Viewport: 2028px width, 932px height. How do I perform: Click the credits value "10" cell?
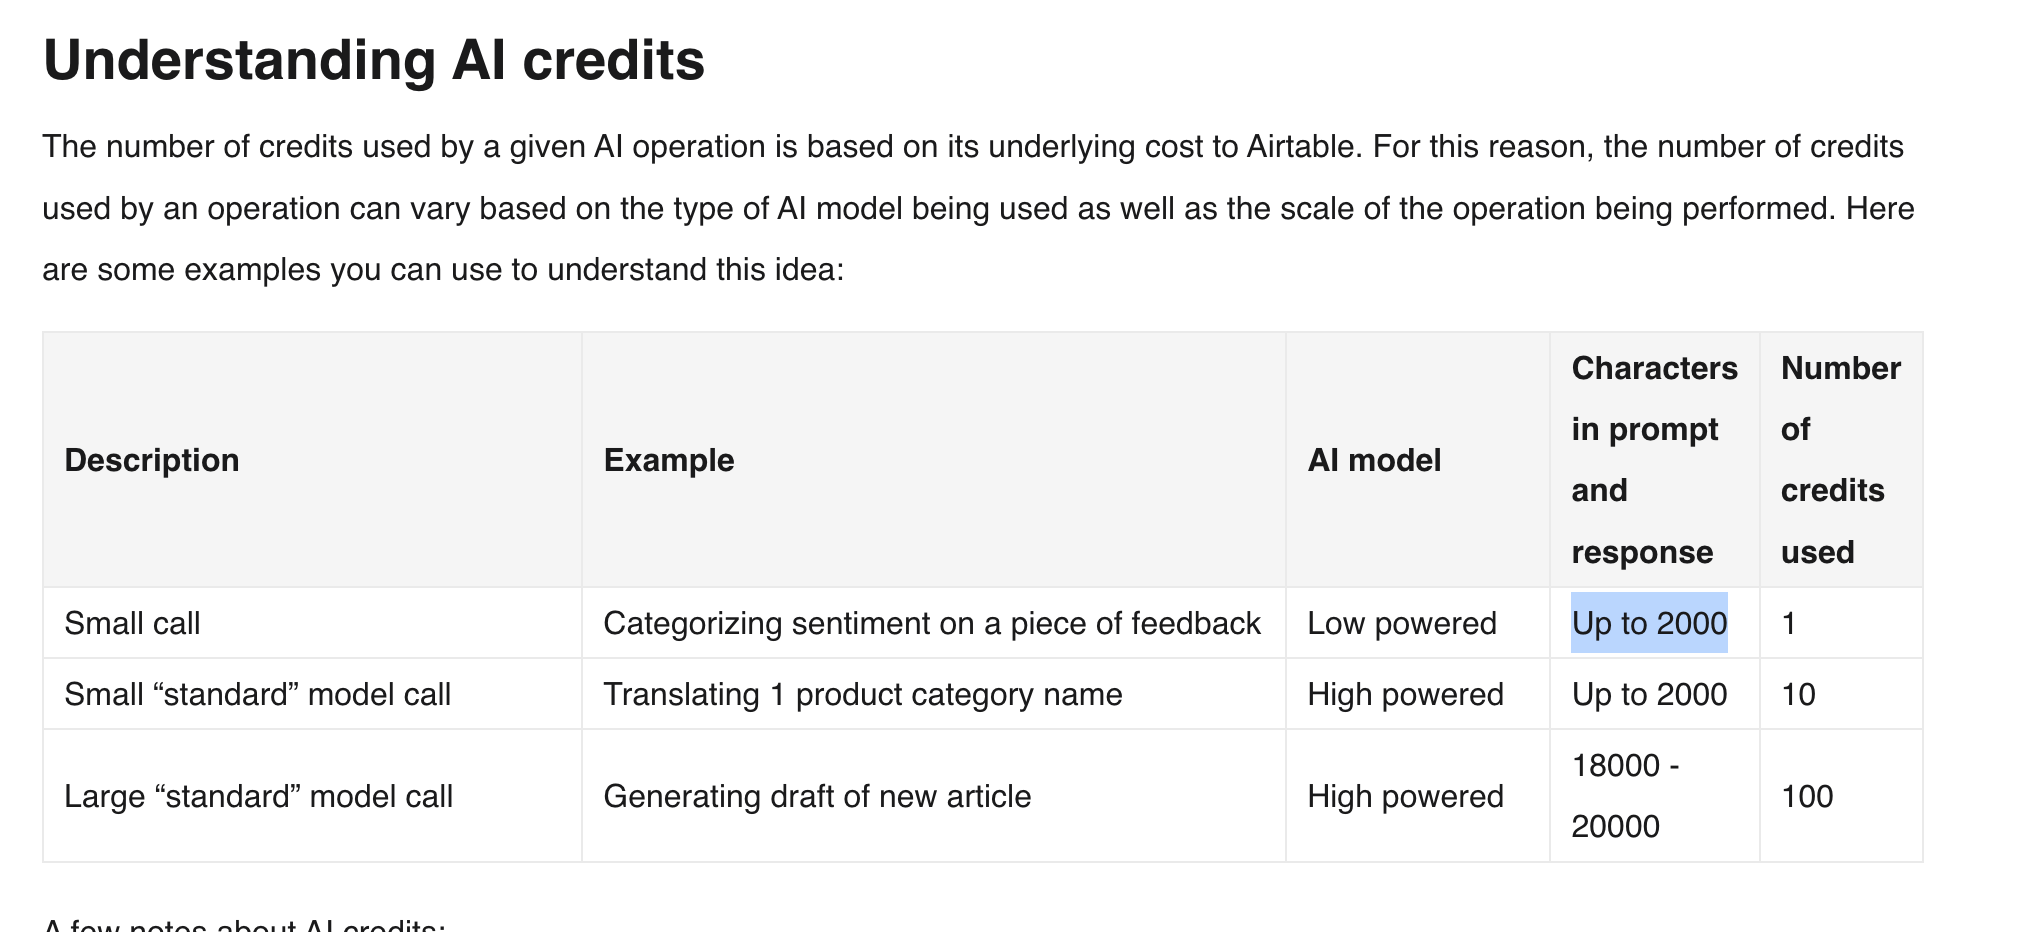pos(1798,695)
